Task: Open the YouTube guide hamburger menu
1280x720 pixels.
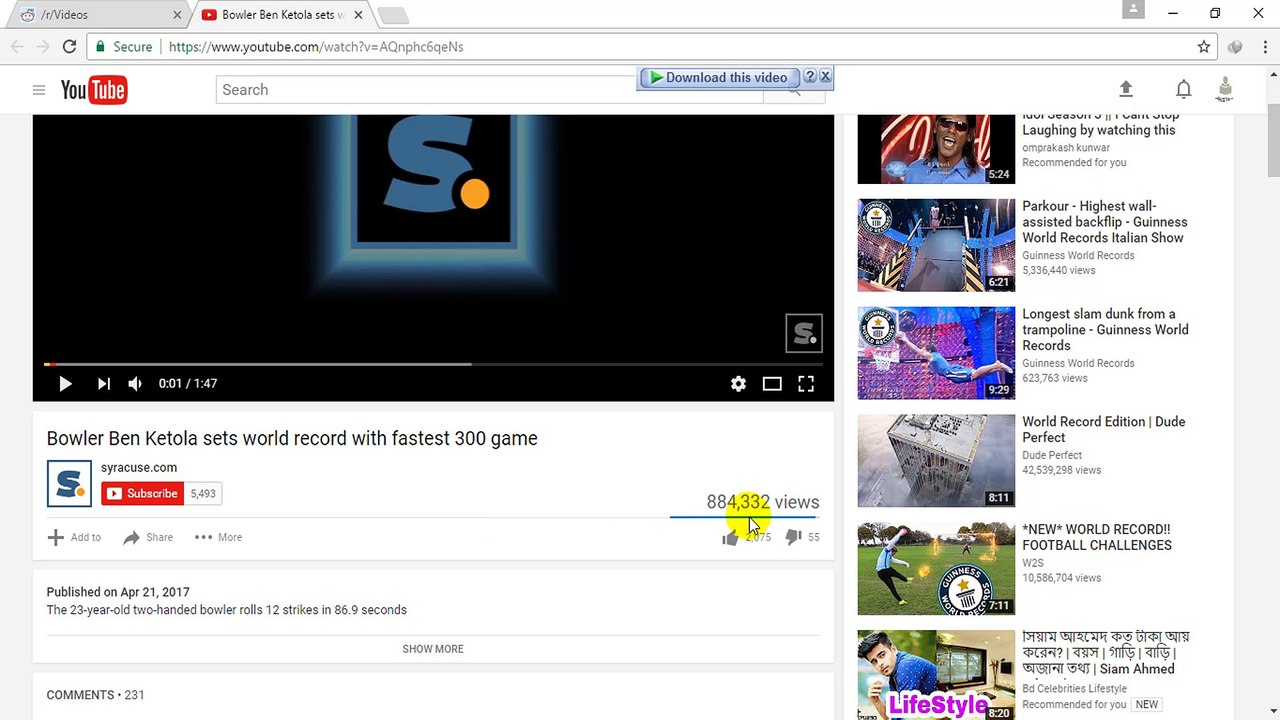Action: (39, 90)
